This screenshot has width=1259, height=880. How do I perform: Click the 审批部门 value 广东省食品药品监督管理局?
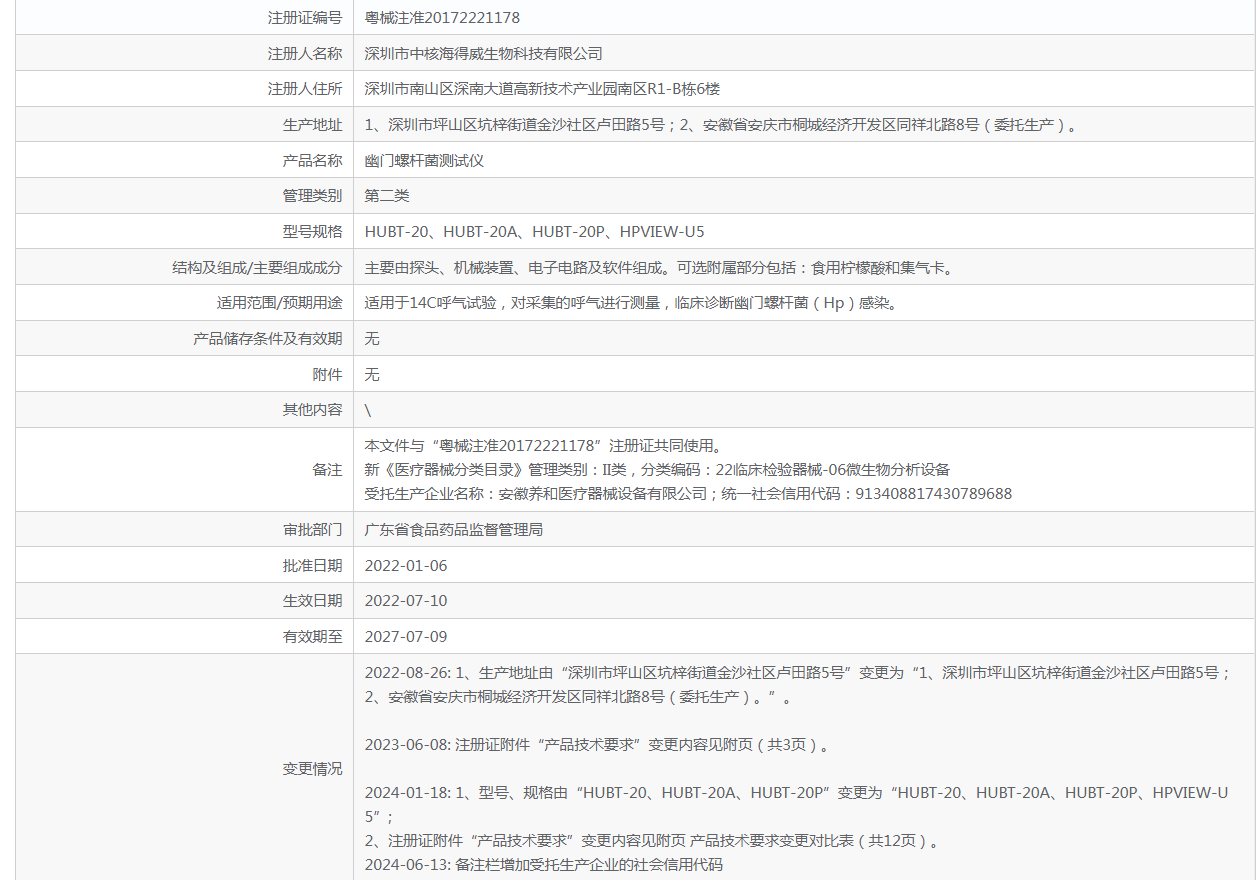[453, 530]
